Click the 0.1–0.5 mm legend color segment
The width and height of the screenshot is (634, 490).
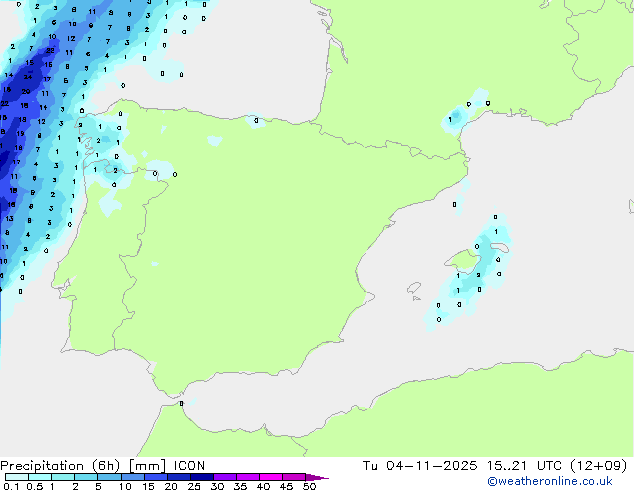point(17,477)
